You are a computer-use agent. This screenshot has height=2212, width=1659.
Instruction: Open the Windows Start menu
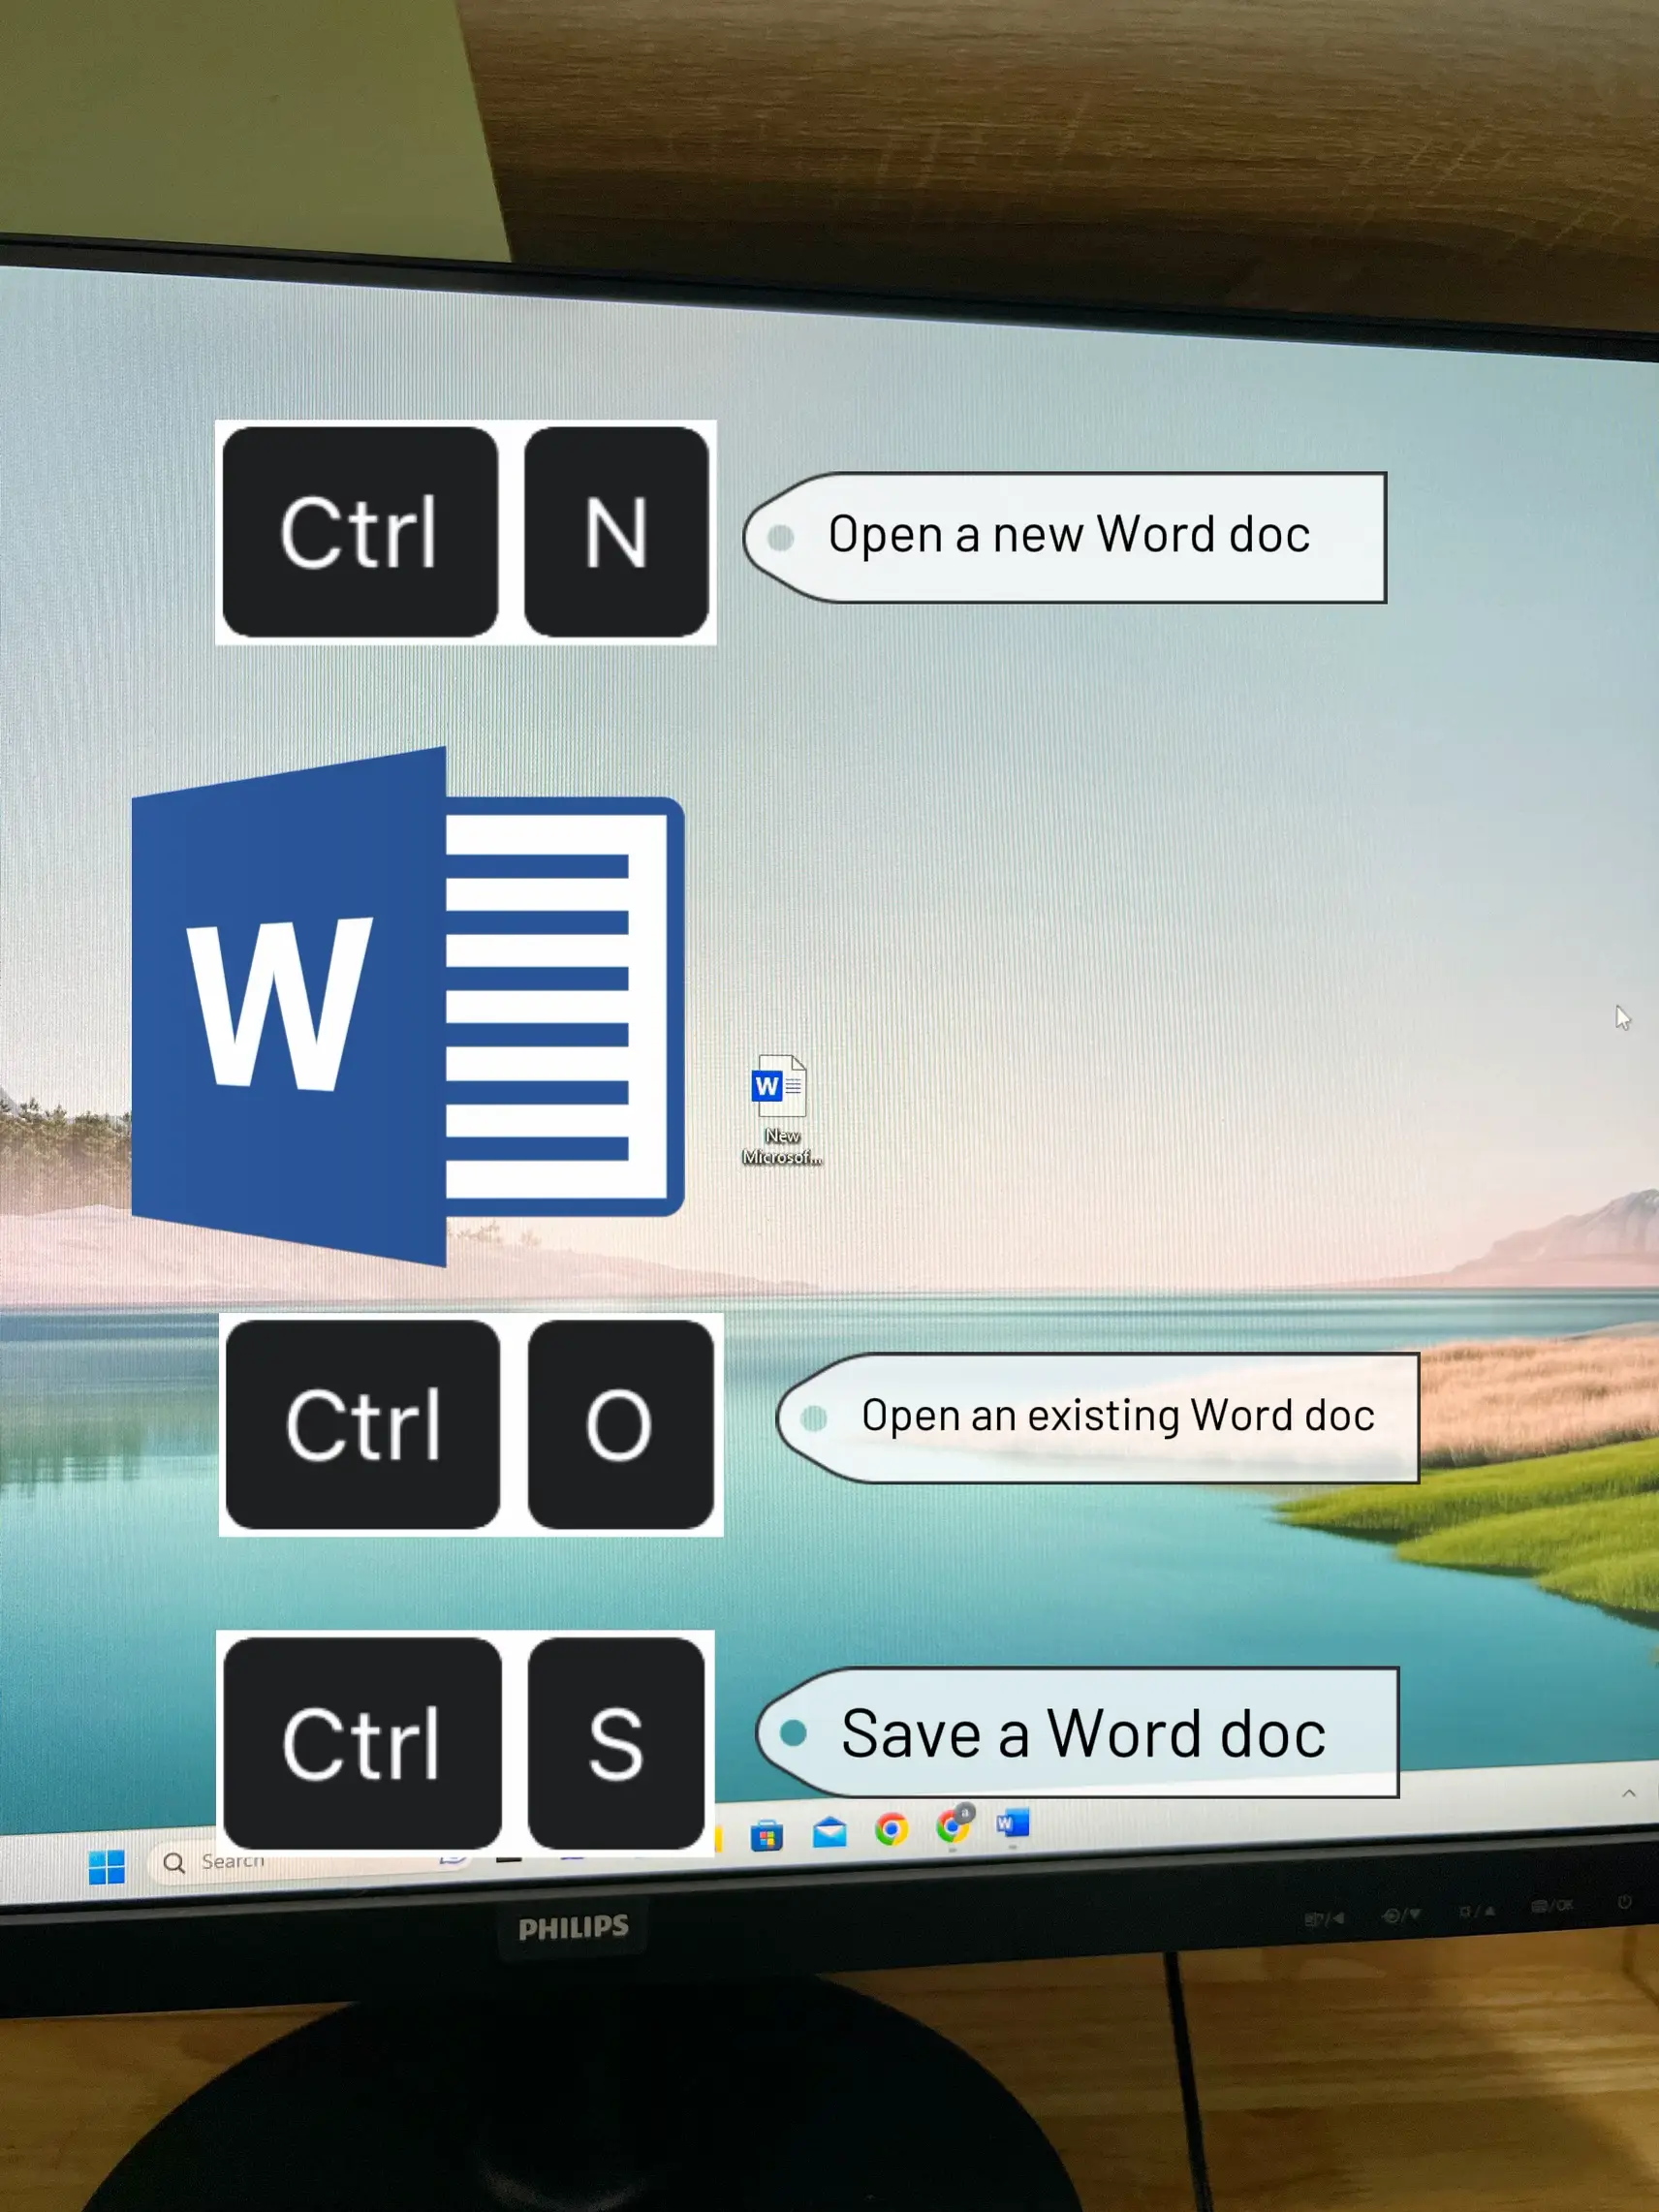[x=107, y=1866]
